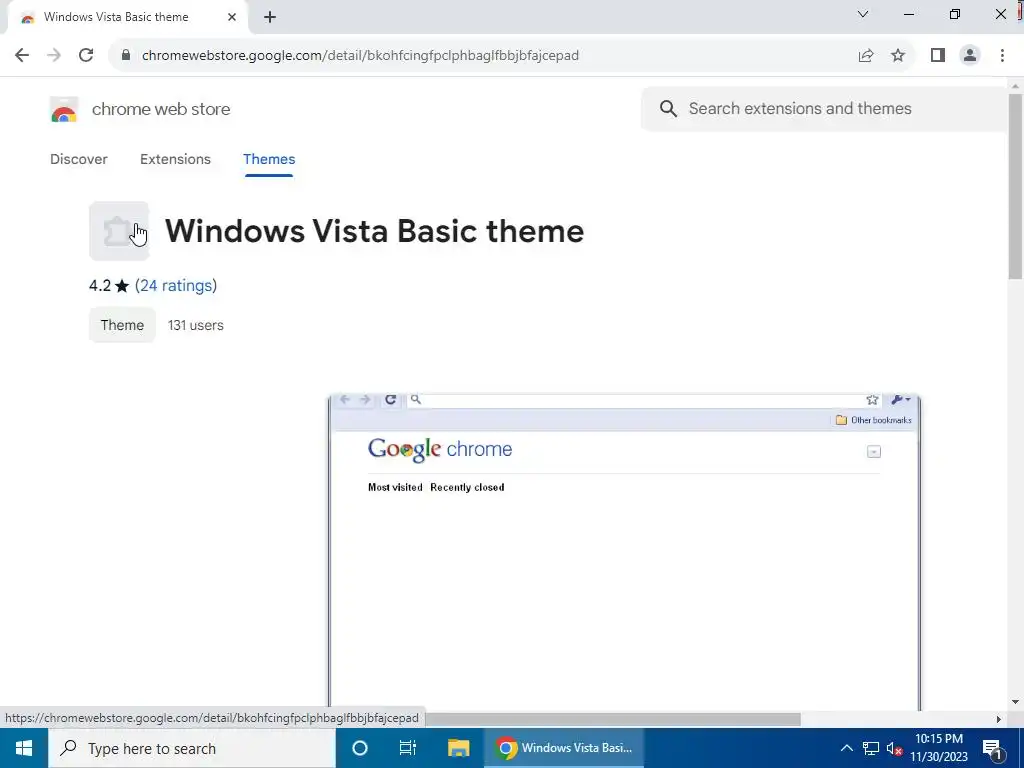Viewport: 1024px width, 768px height.
Task: Open Cortana circle icon on taskbar
Action: click(x=360, y=748)
